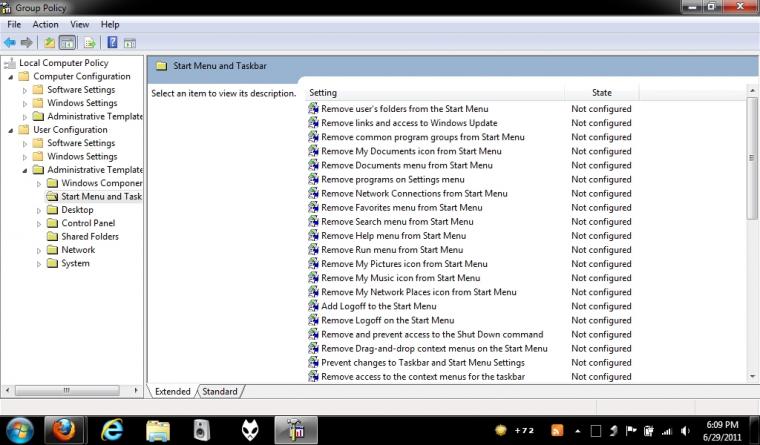This screenshot has width=760, height=445.
Task: Click the Export List toolbar icon
Action: pos(89,43)
